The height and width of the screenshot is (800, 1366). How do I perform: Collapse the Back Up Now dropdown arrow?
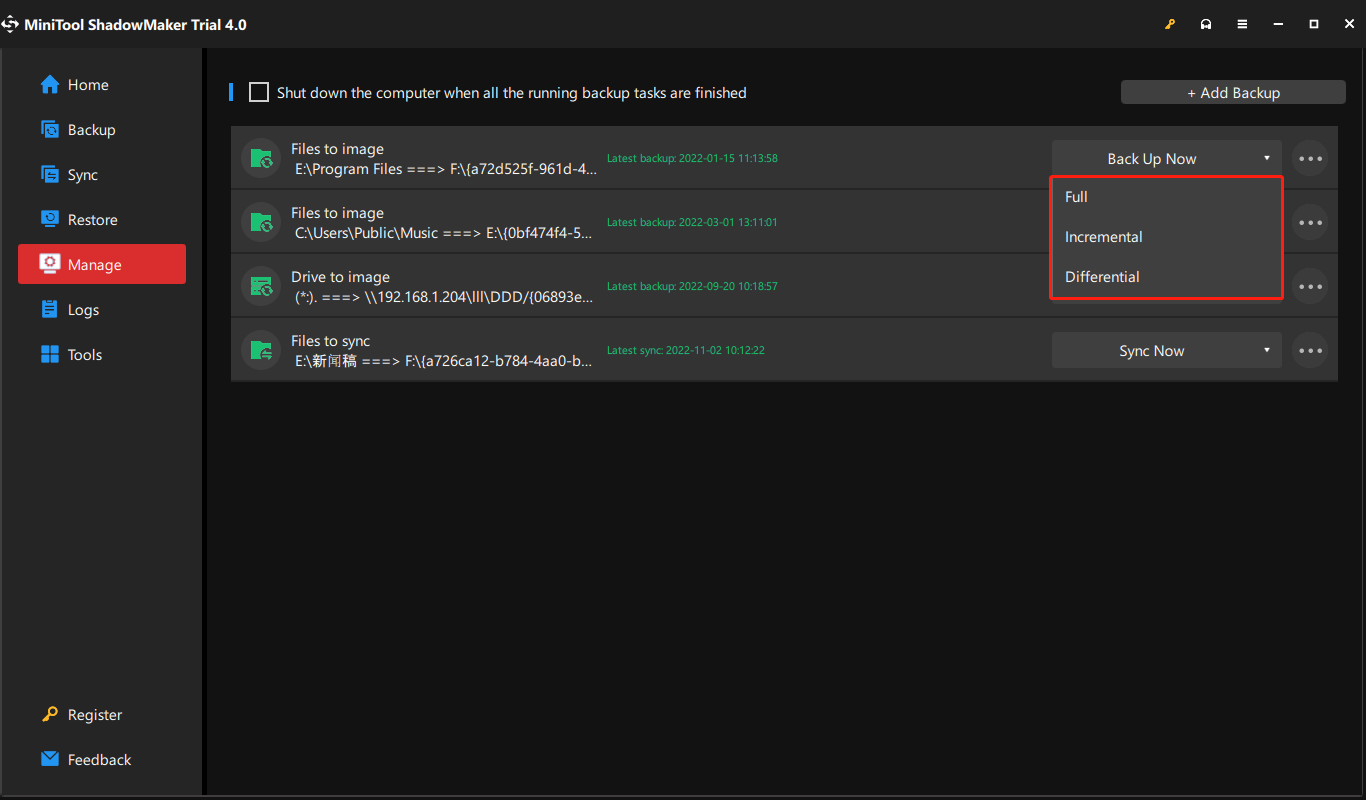[x=1266, y=158]
